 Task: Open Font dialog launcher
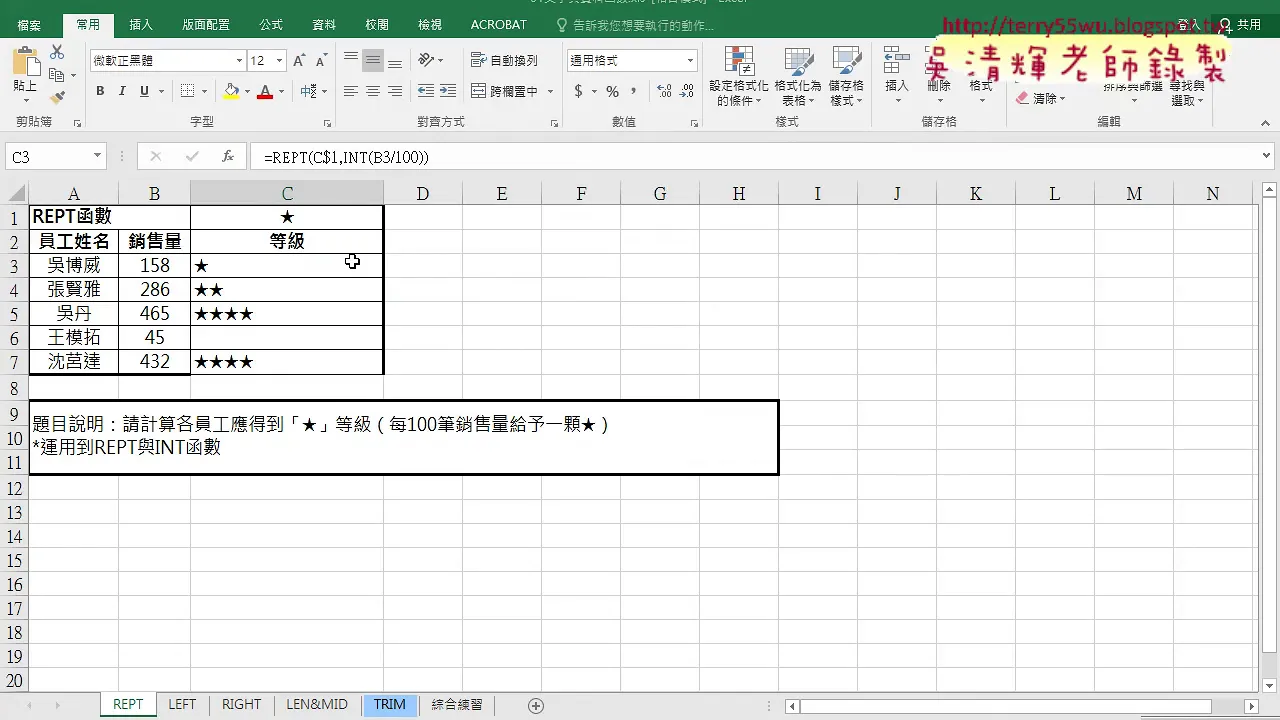[327, 123]
